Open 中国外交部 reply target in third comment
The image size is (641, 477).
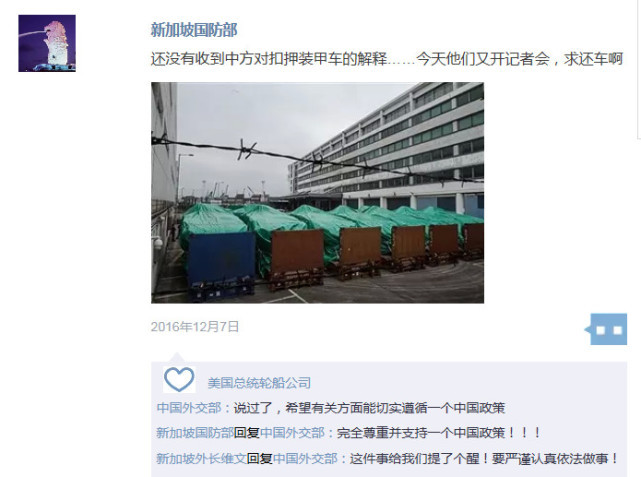pyautogui.click(x=305, y=458)
